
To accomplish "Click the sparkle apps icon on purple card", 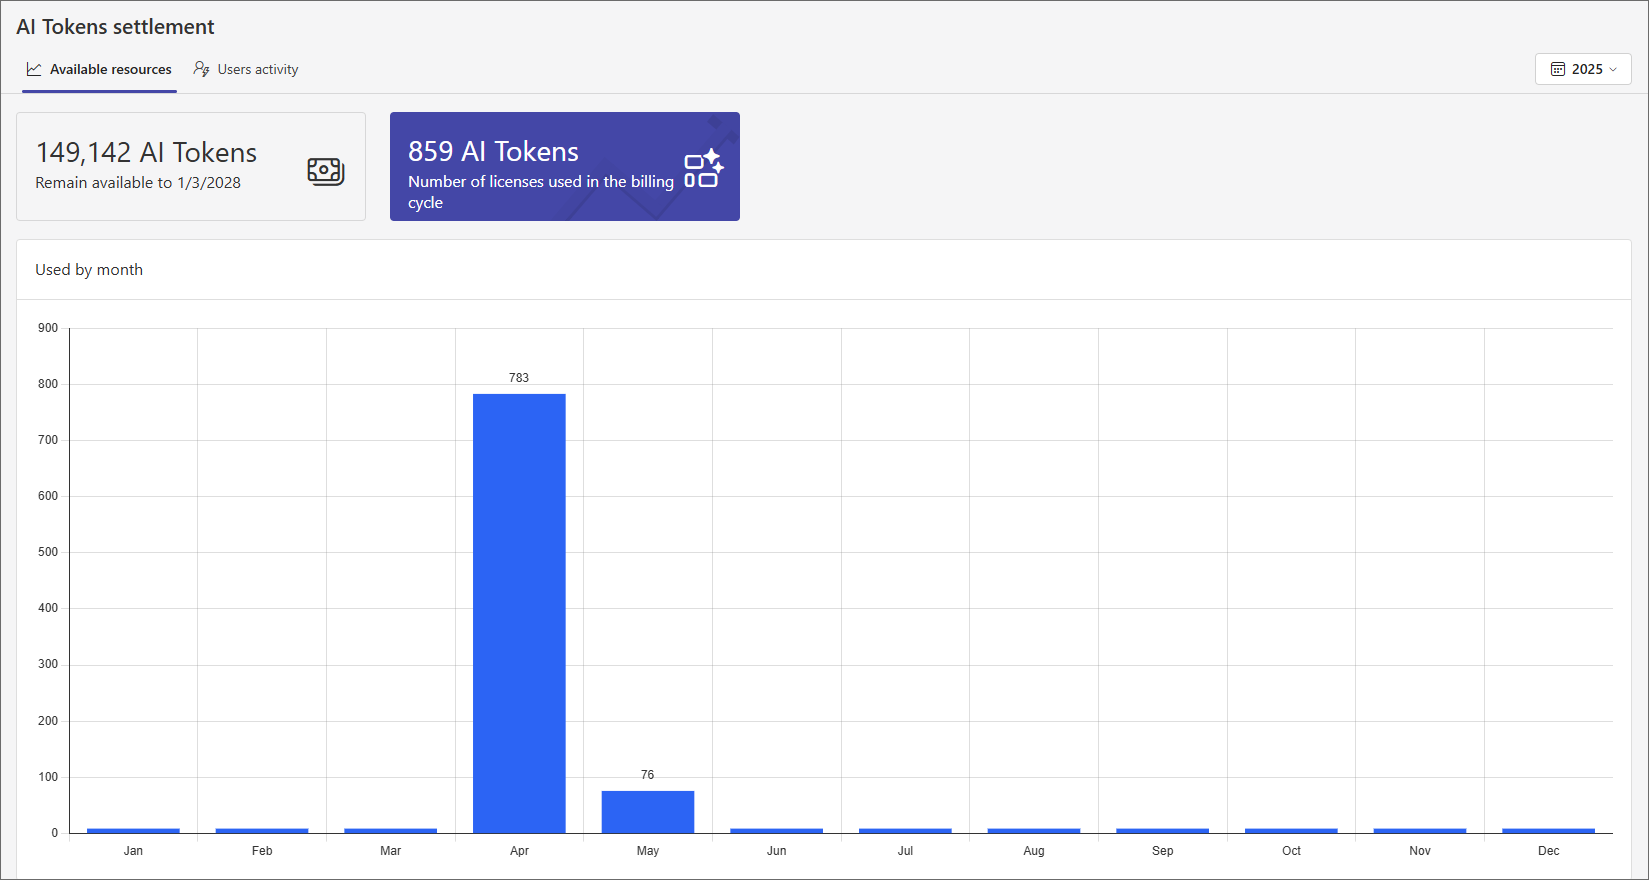I will [704, 168].
